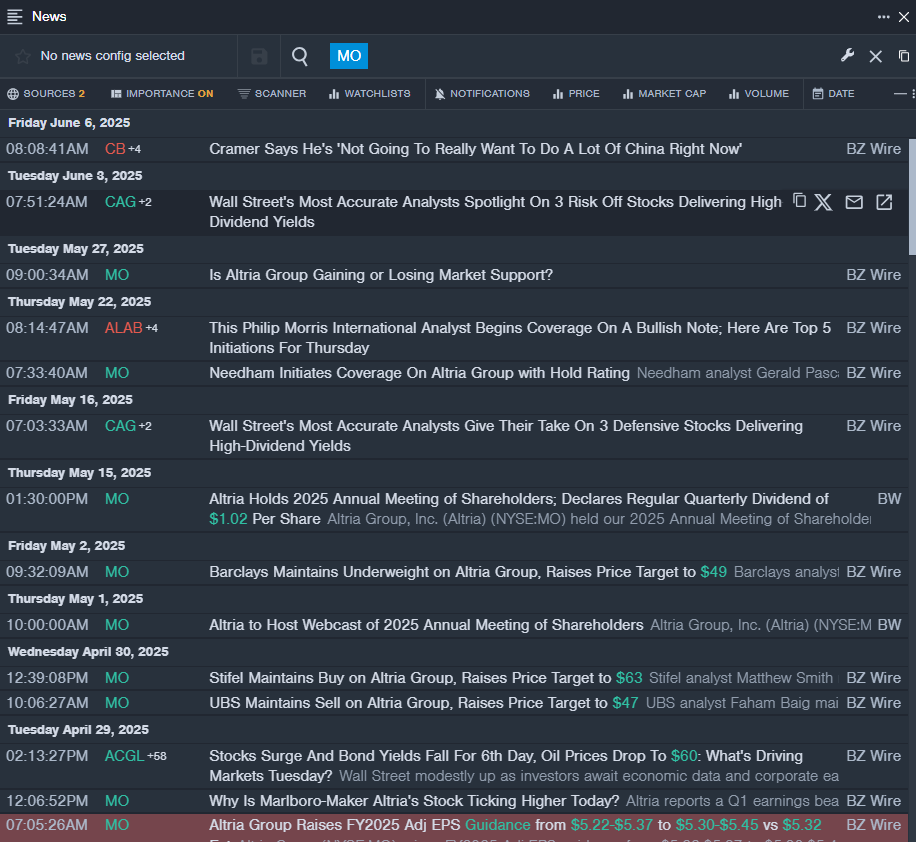This screenshot has width=916, height=842.
Task: Click the ALAB ticker symbol
Action: (123, 328)
